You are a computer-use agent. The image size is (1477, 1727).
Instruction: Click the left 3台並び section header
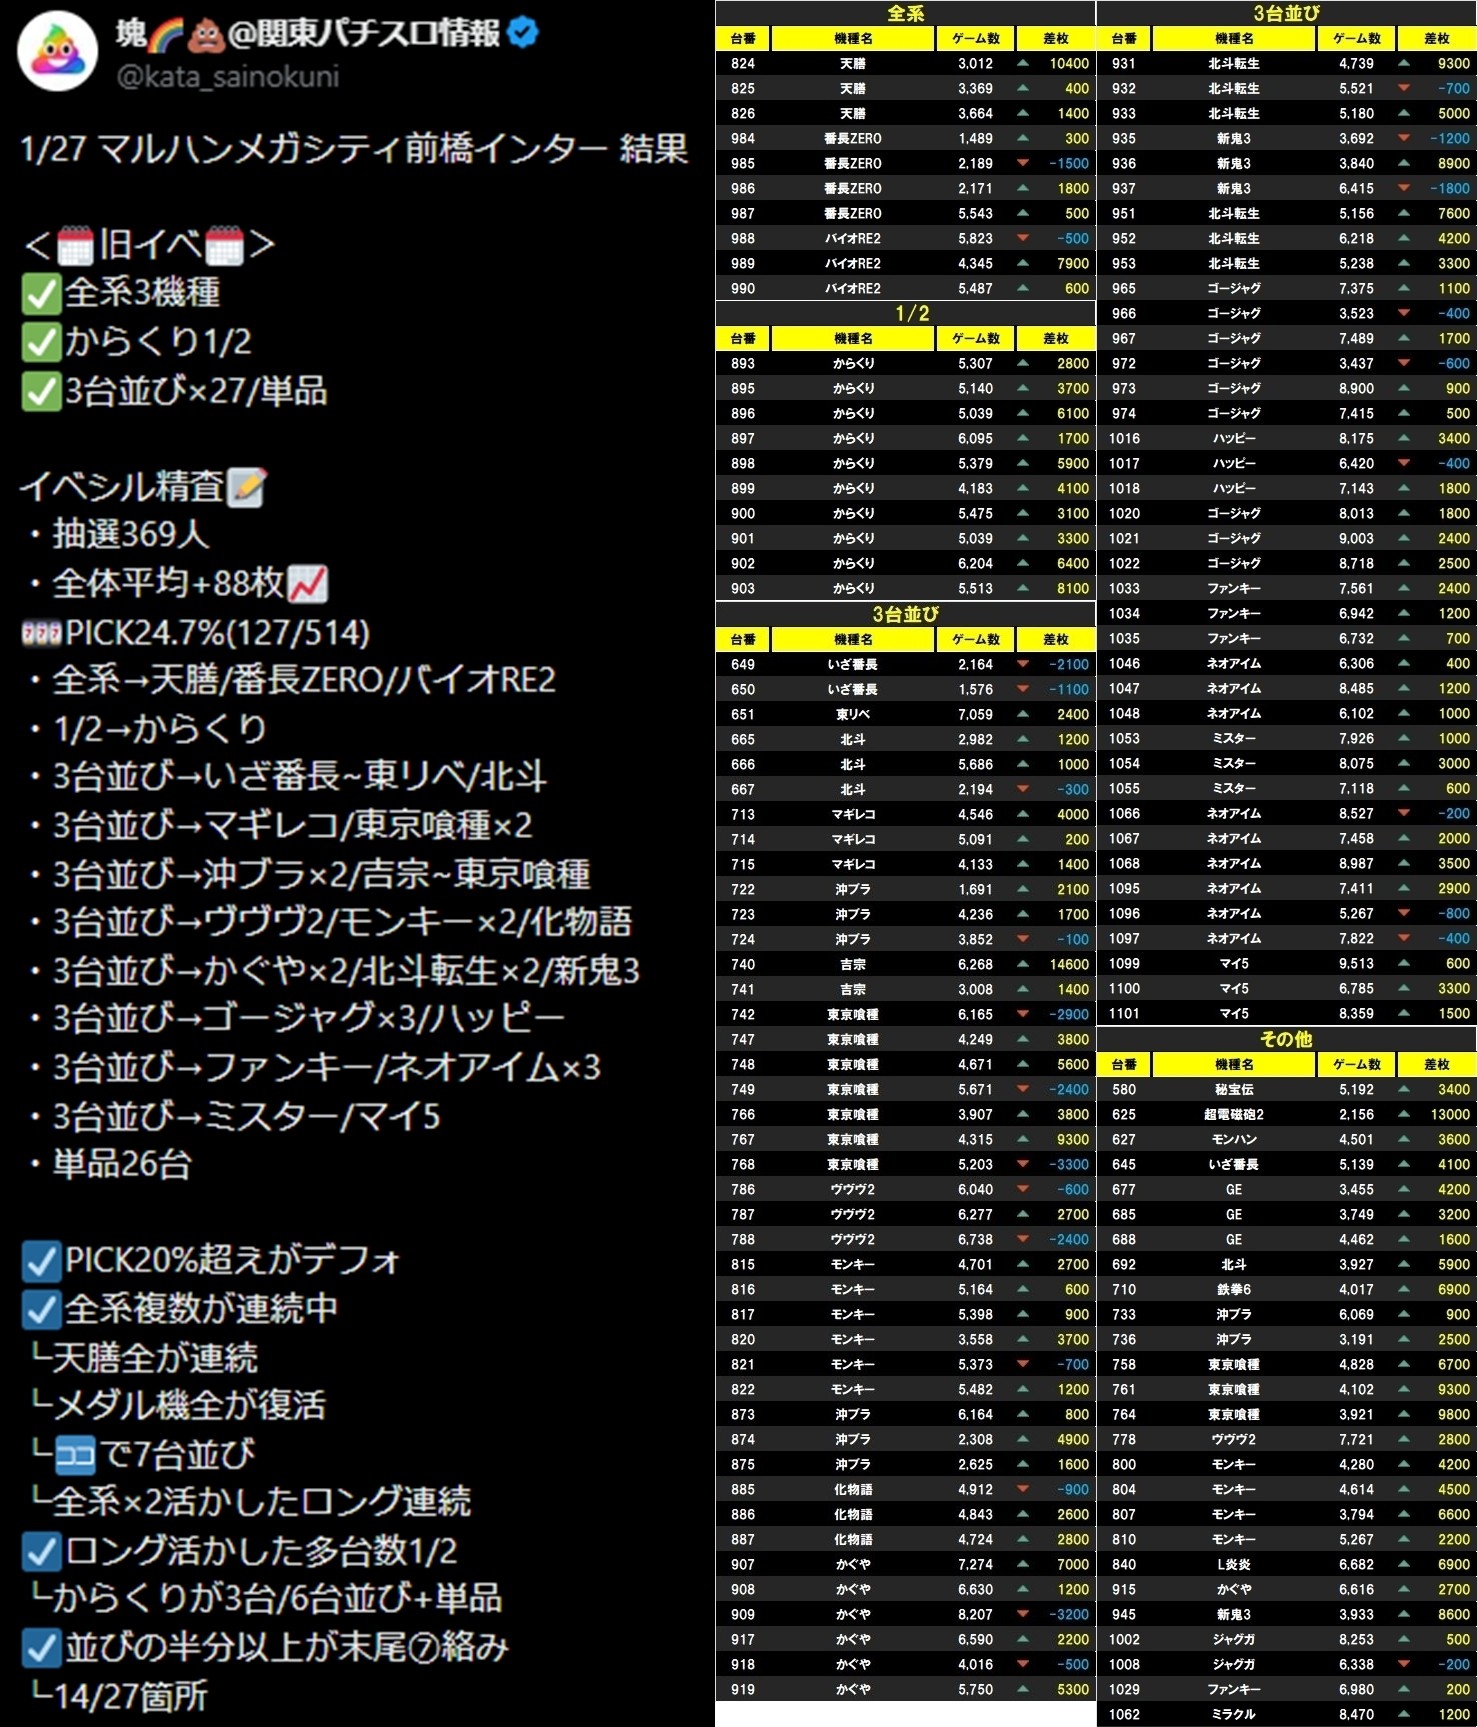905,614
